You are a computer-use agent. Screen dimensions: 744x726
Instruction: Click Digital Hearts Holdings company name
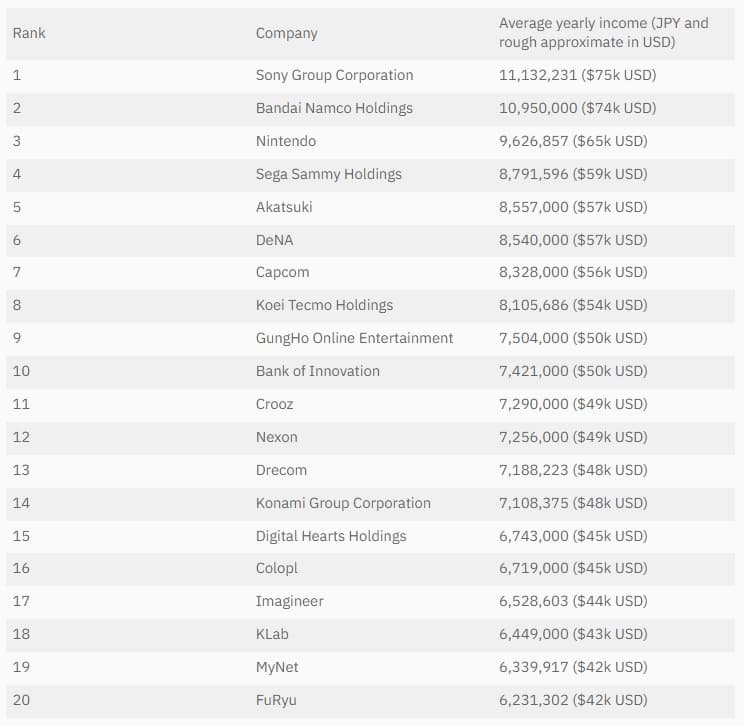click(331, 536)
